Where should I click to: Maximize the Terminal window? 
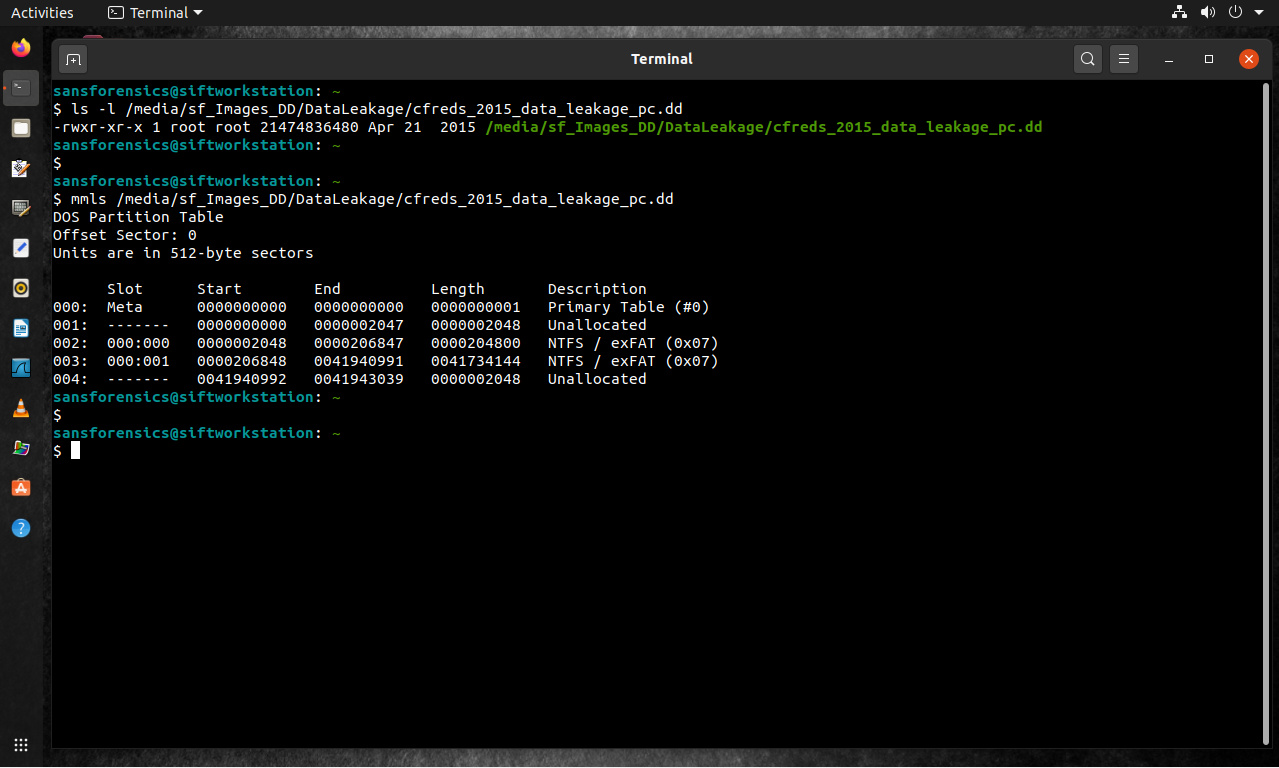pyautogui.click(x=1209, y=59)
